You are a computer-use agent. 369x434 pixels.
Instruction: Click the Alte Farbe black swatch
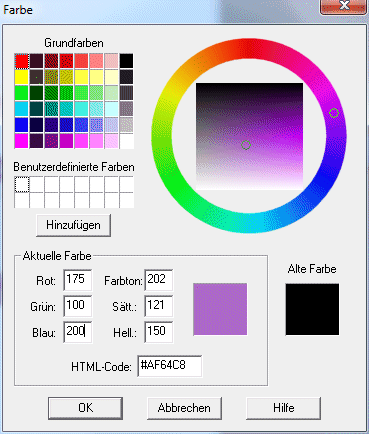point(312,309)
